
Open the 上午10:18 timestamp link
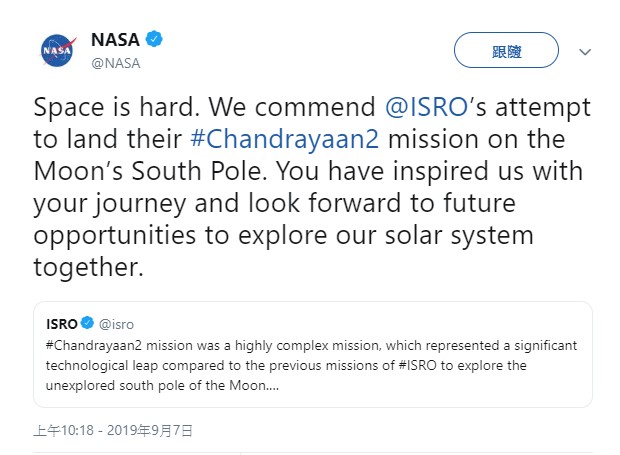[66, 431]
